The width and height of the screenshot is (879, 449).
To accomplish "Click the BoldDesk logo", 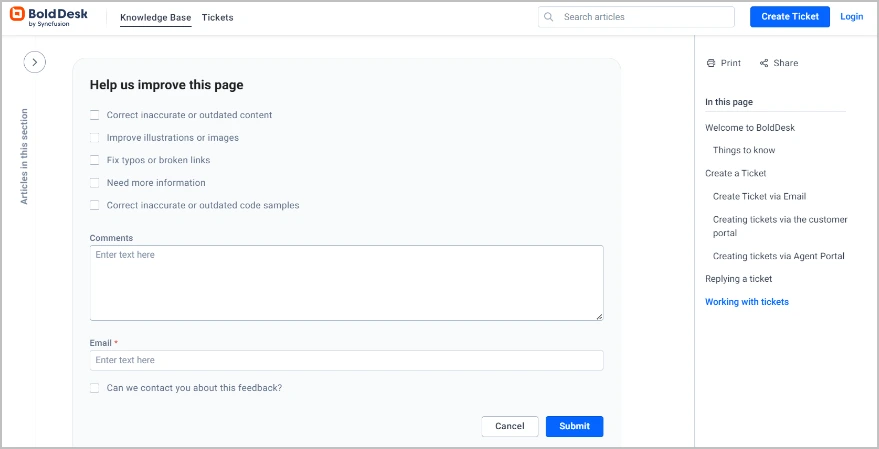I will 49,17.
